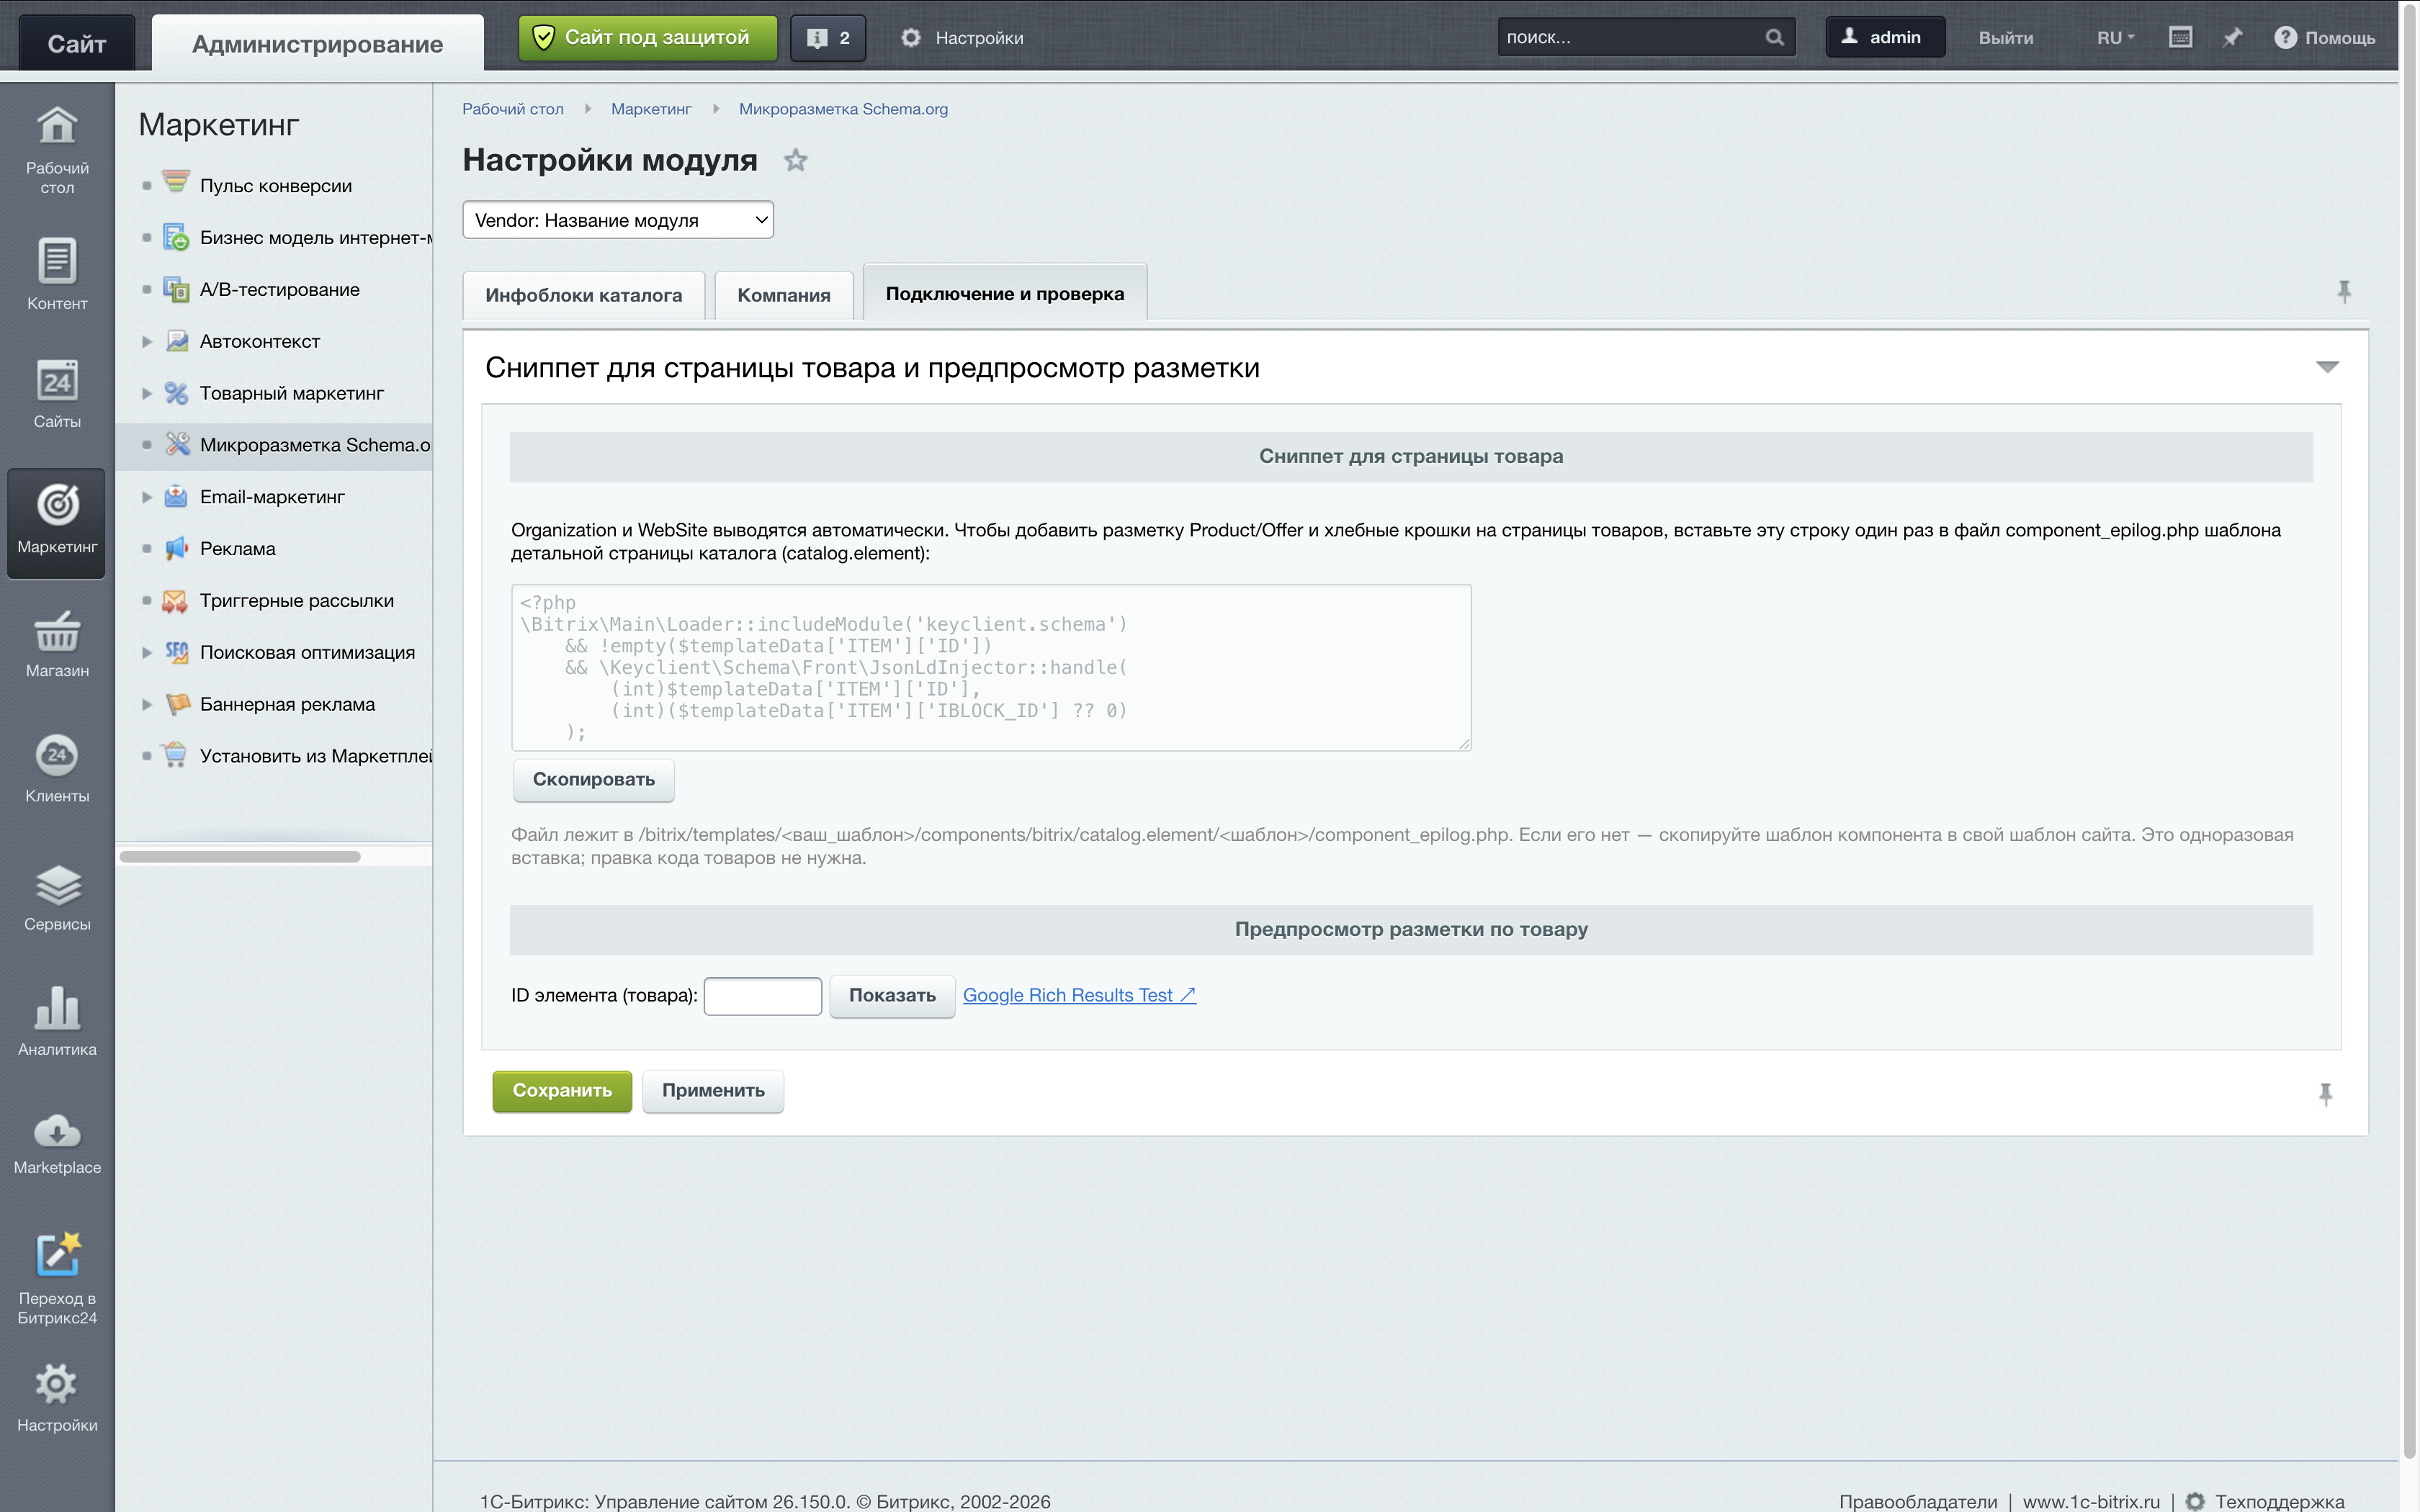Viewport: 2420px width, 1512px height.
Task: Open the Контент section in sidebar
Action: pyautogui.click(x=57, y=274)
